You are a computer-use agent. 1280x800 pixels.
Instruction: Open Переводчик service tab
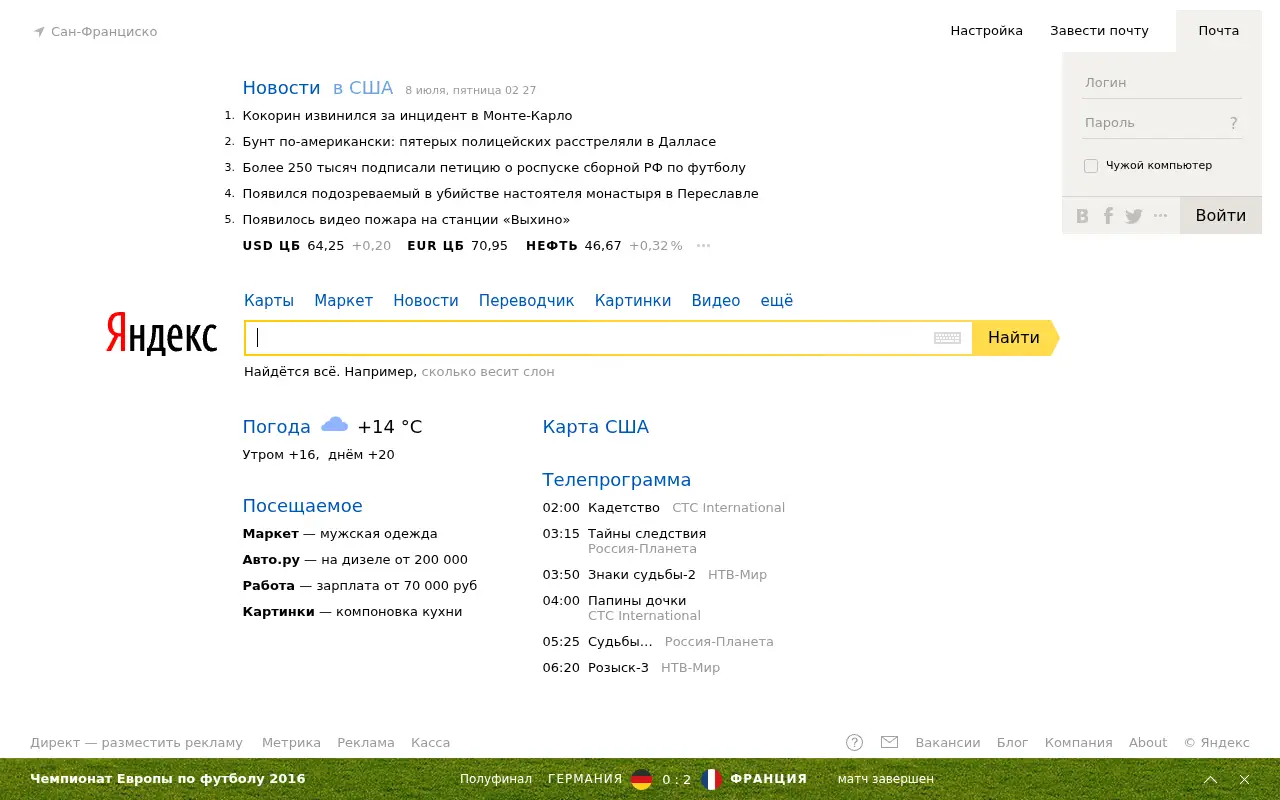click(x=527, y=301)
